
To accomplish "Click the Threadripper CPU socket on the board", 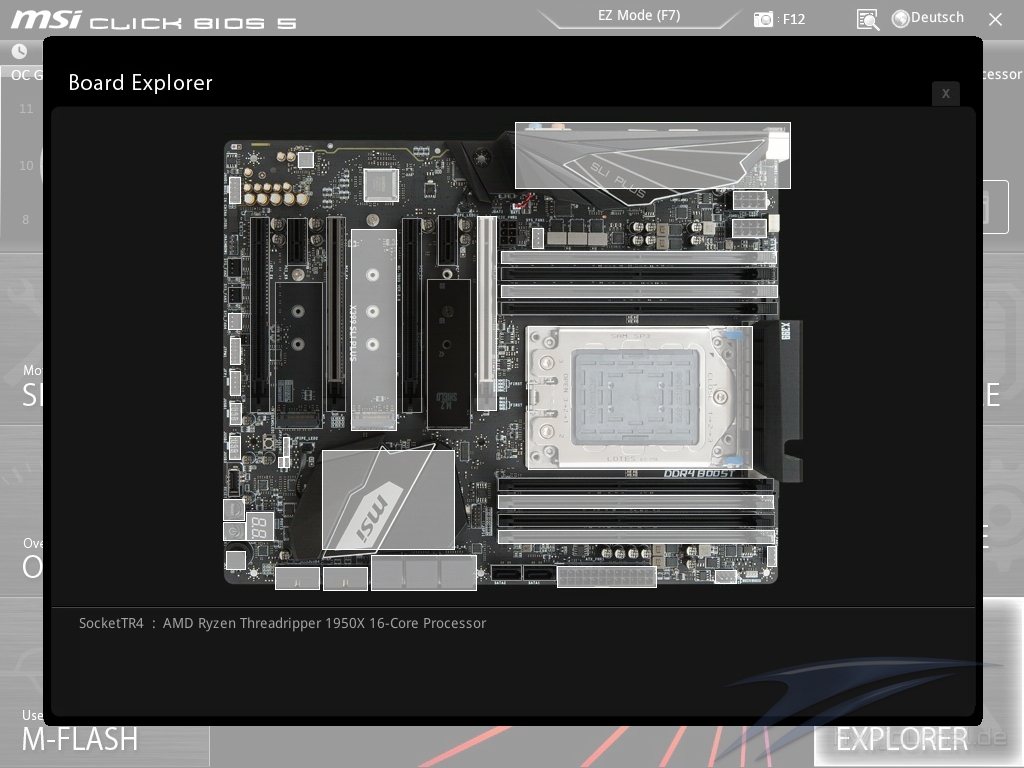I will coord(638,397).
